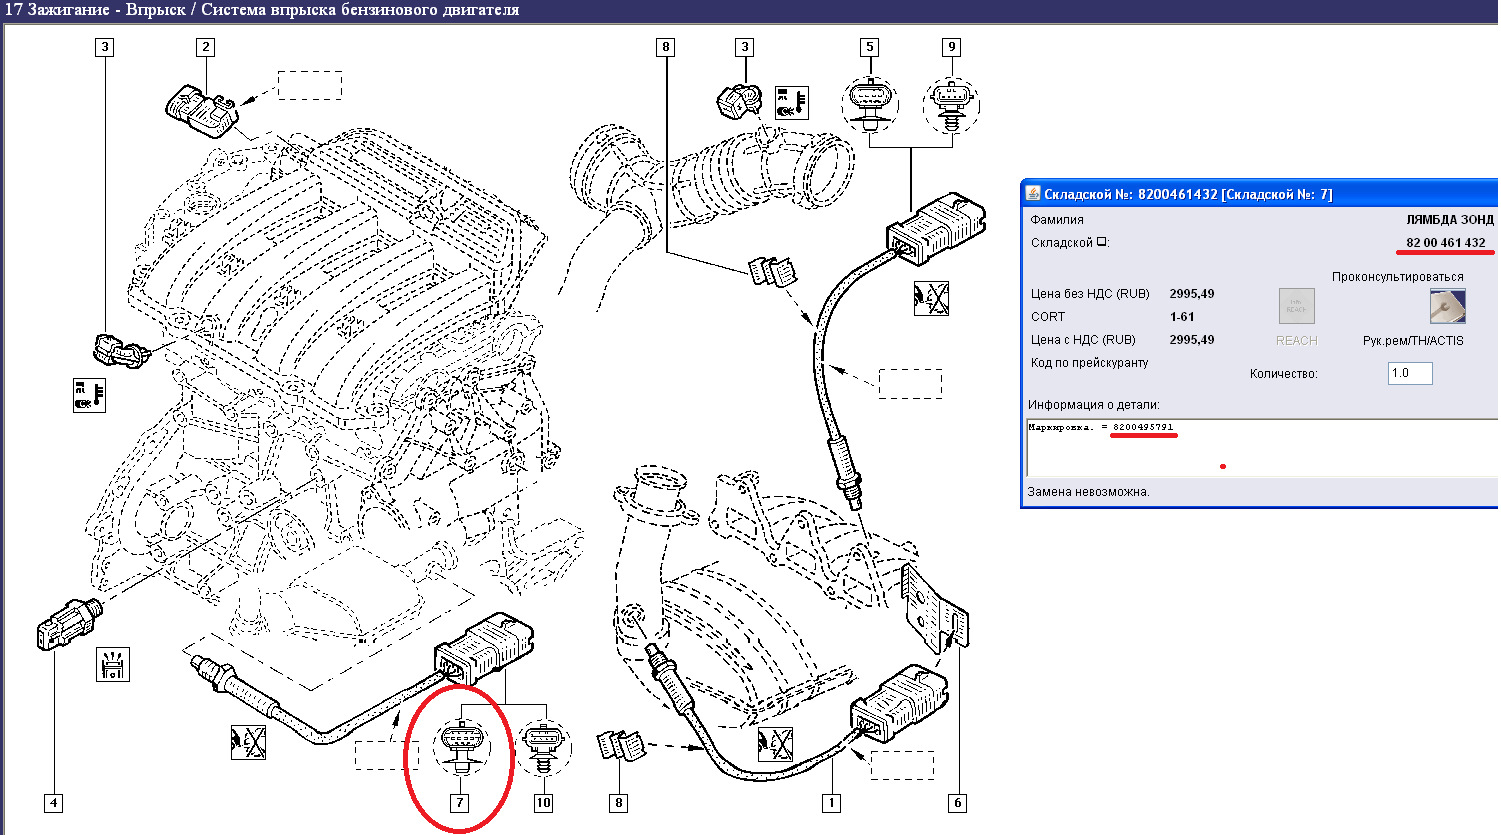The image size is (1501, 835).
Task: Click the oxygen sensor plug above connectors 7 and 10
Action: coord(484,649)
